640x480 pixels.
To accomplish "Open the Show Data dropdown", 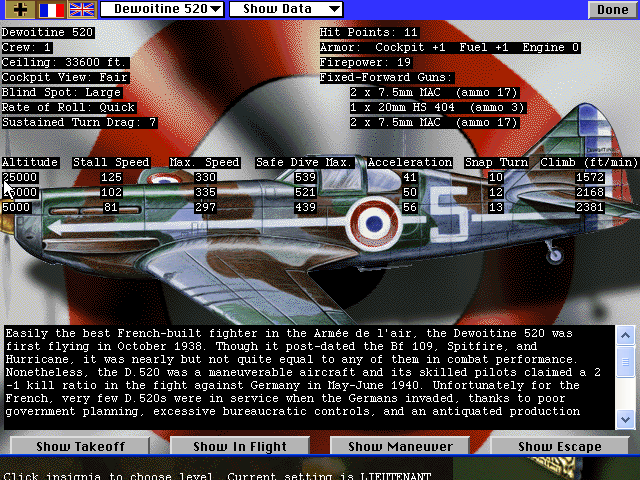I will click(286, 9).
